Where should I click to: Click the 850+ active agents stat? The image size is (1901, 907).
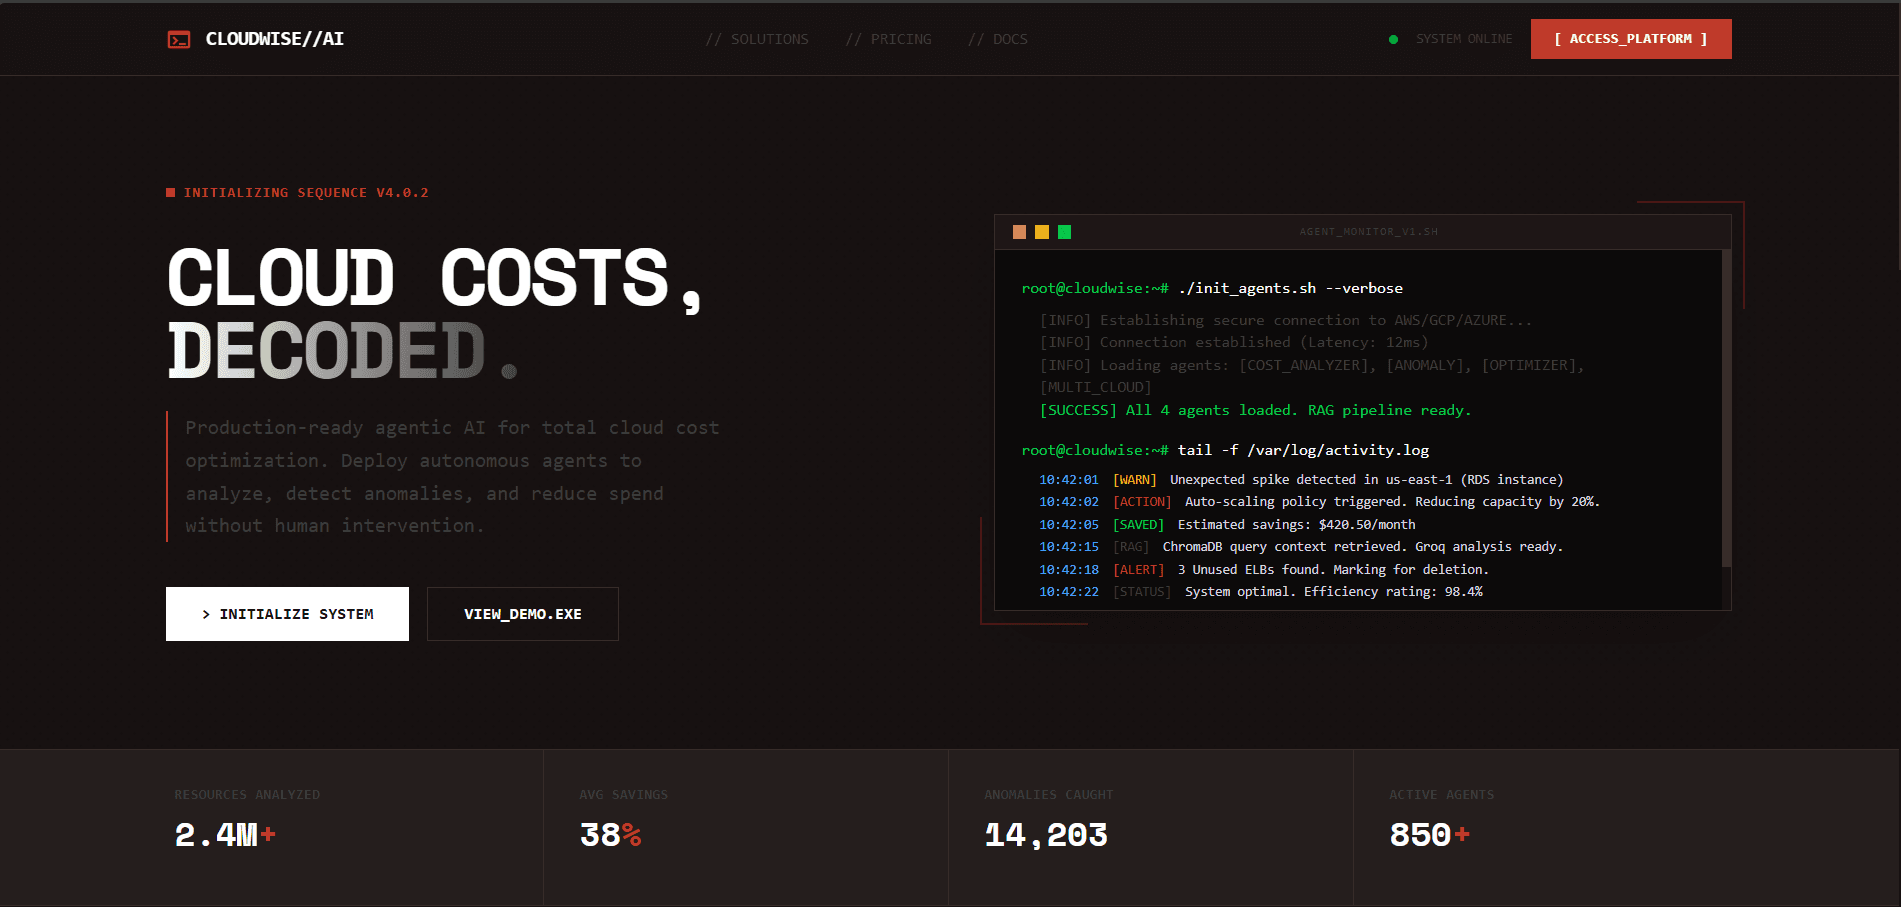[x=1429, y=835]
